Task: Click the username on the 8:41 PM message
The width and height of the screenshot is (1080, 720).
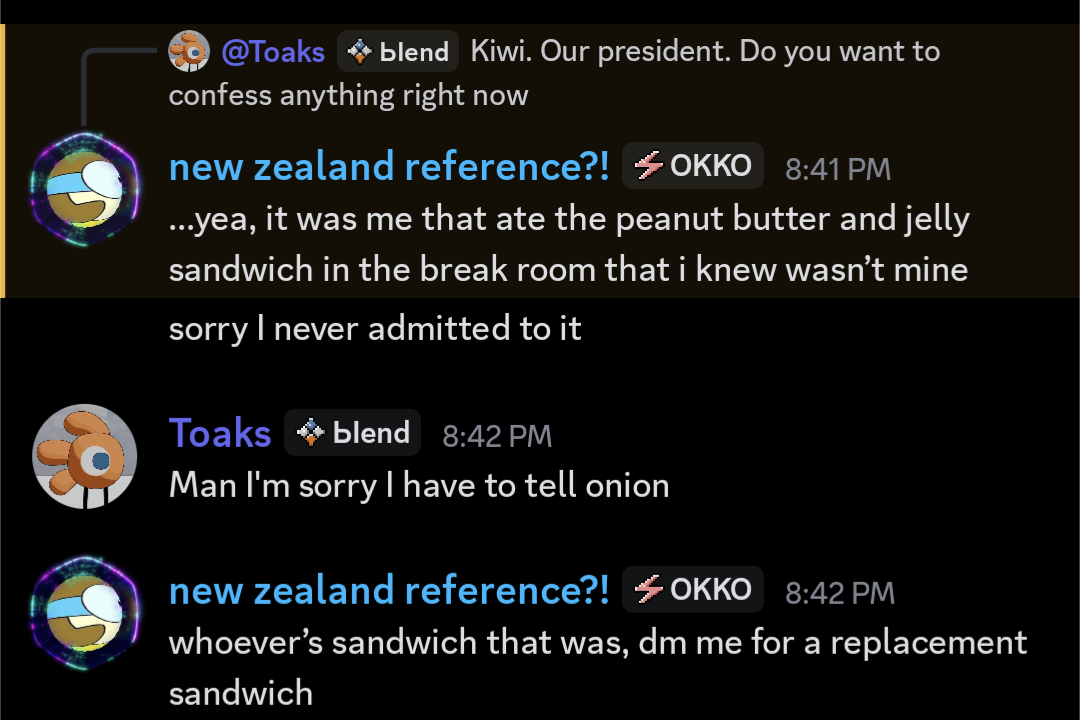Action: [388, 167]
